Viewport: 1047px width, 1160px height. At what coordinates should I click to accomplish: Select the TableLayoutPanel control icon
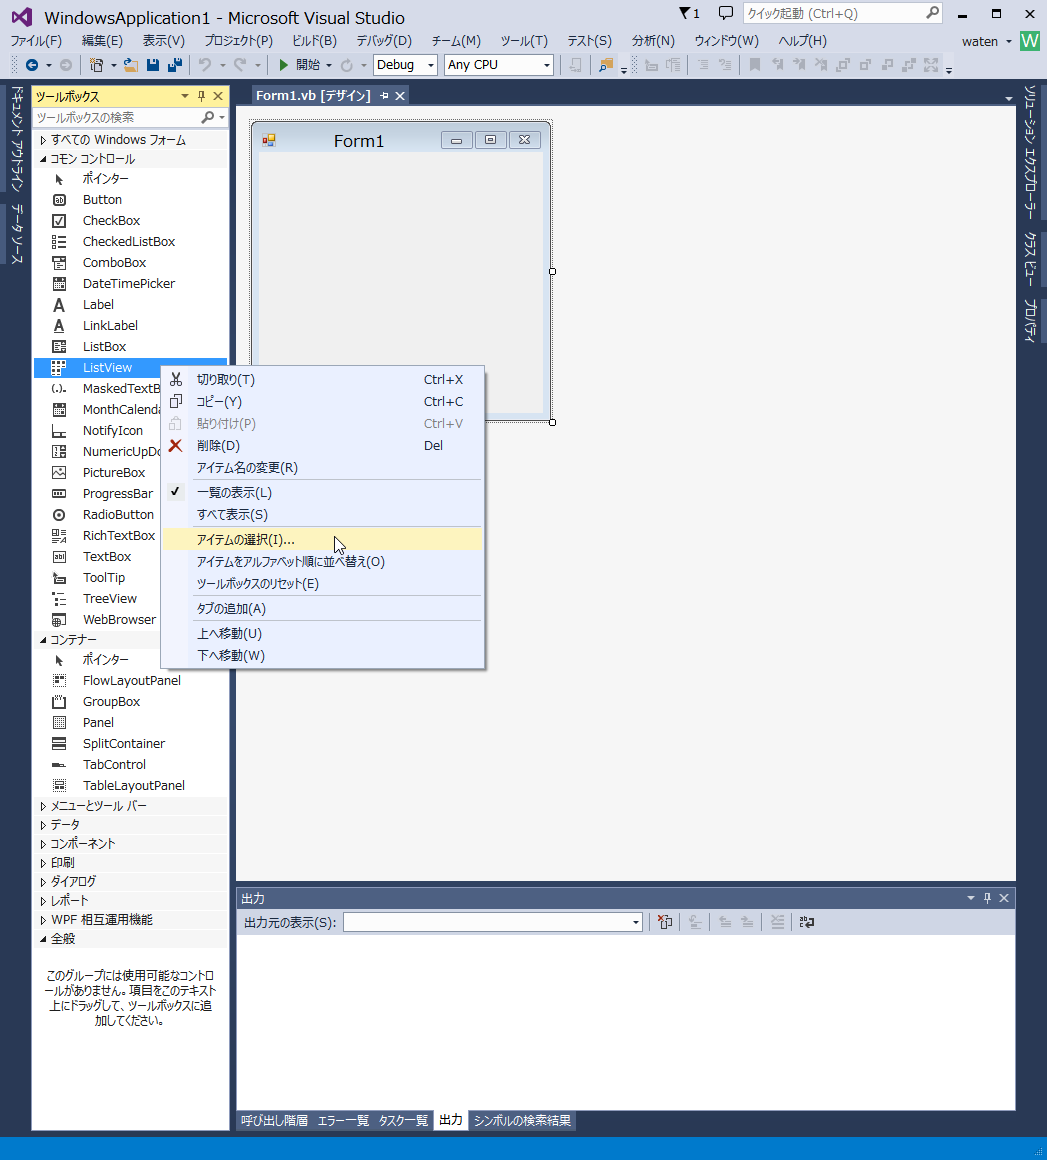pos(59,786)
